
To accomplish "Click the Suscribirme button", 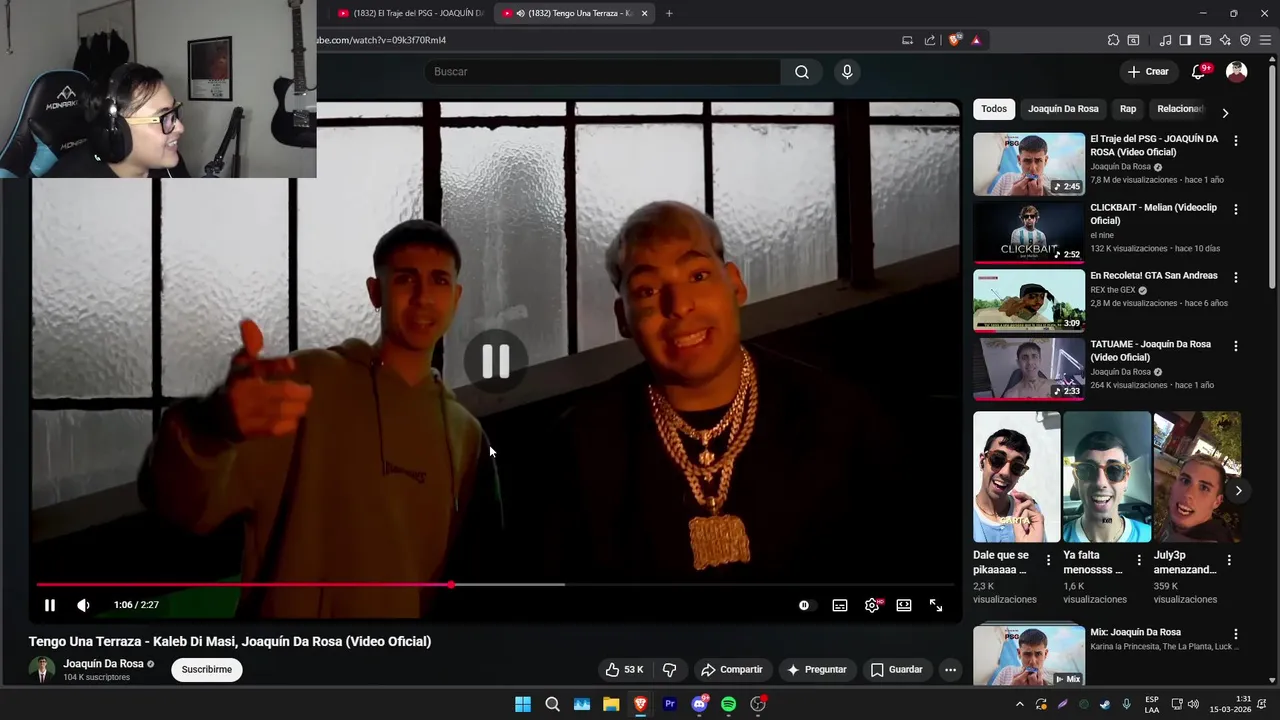I will click(207, 670).
